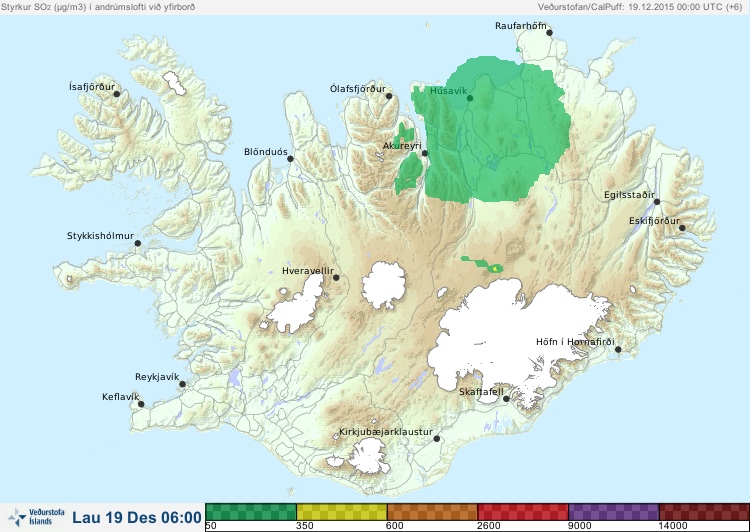Click the "Styrkur SO2" map title
The image size is (750, 532).
(x=98, y=7)
